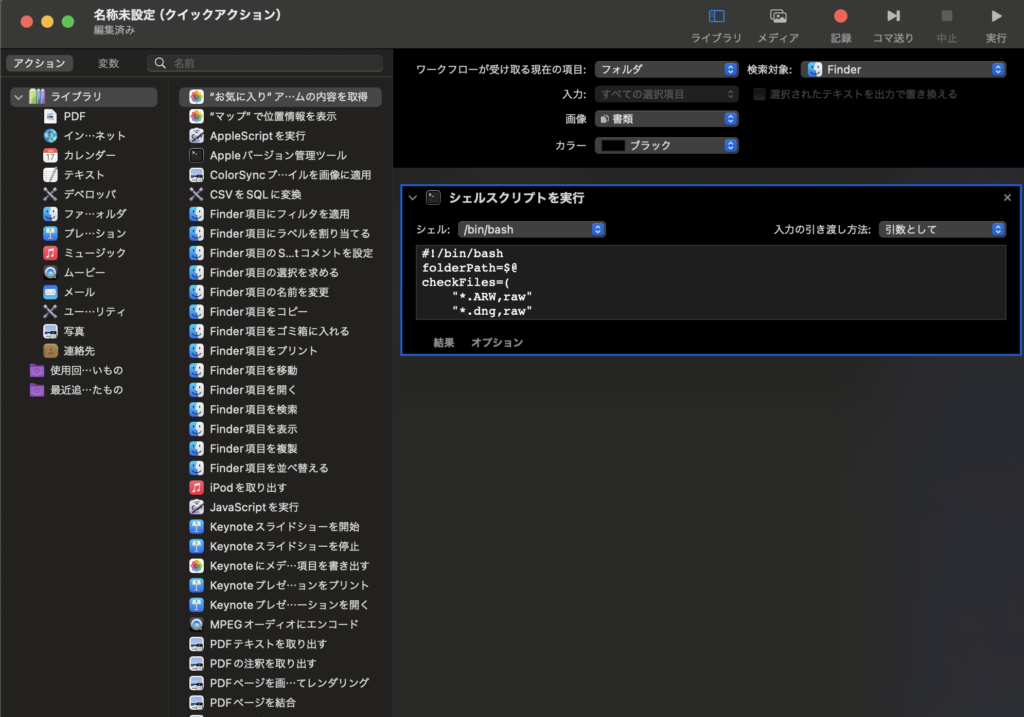This screenshot has height=717, width=1024.
Task: Click the JavaScriptを実行 action icon
Action: click(x=197, y=507)
